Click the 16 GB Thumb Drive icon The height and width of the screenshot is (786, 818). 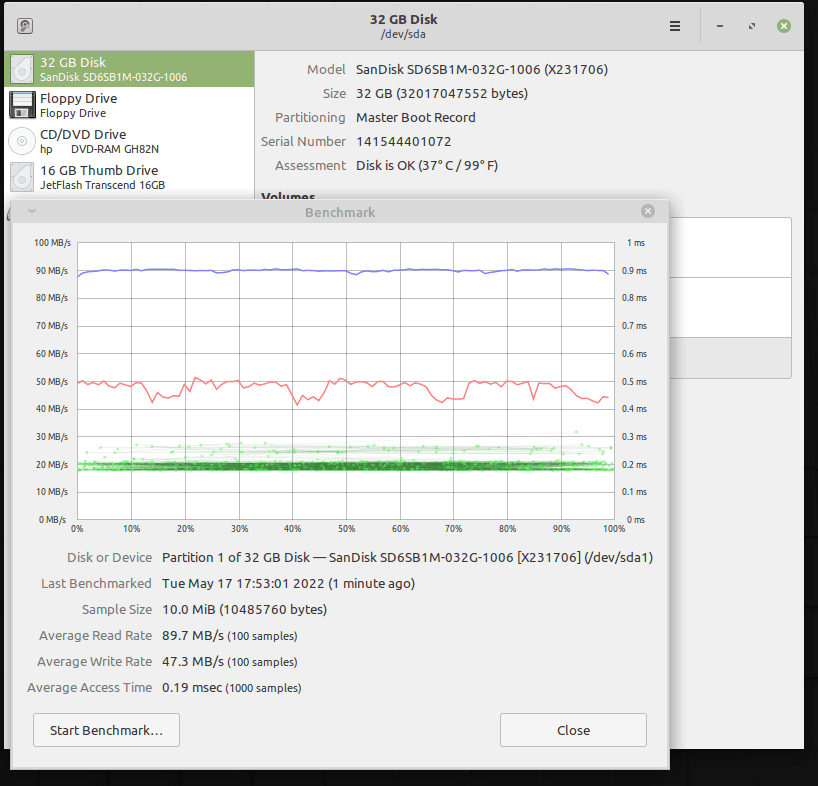pyautogui.click(x=22, y=177)
